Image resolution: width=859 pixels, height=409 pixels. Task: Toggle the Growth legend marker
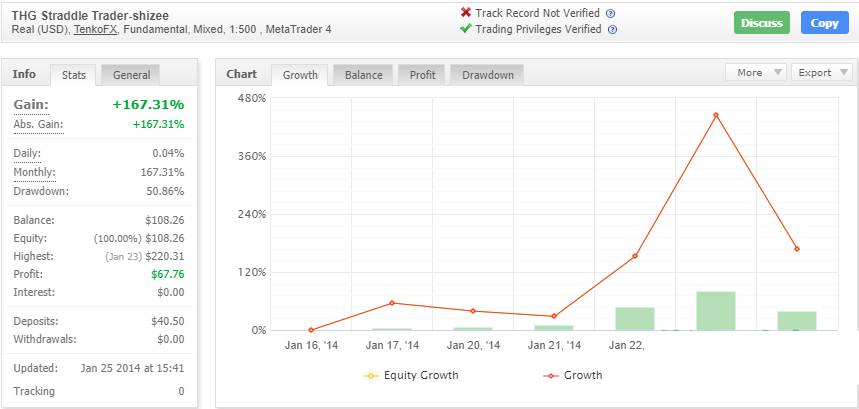coord(551,376)
